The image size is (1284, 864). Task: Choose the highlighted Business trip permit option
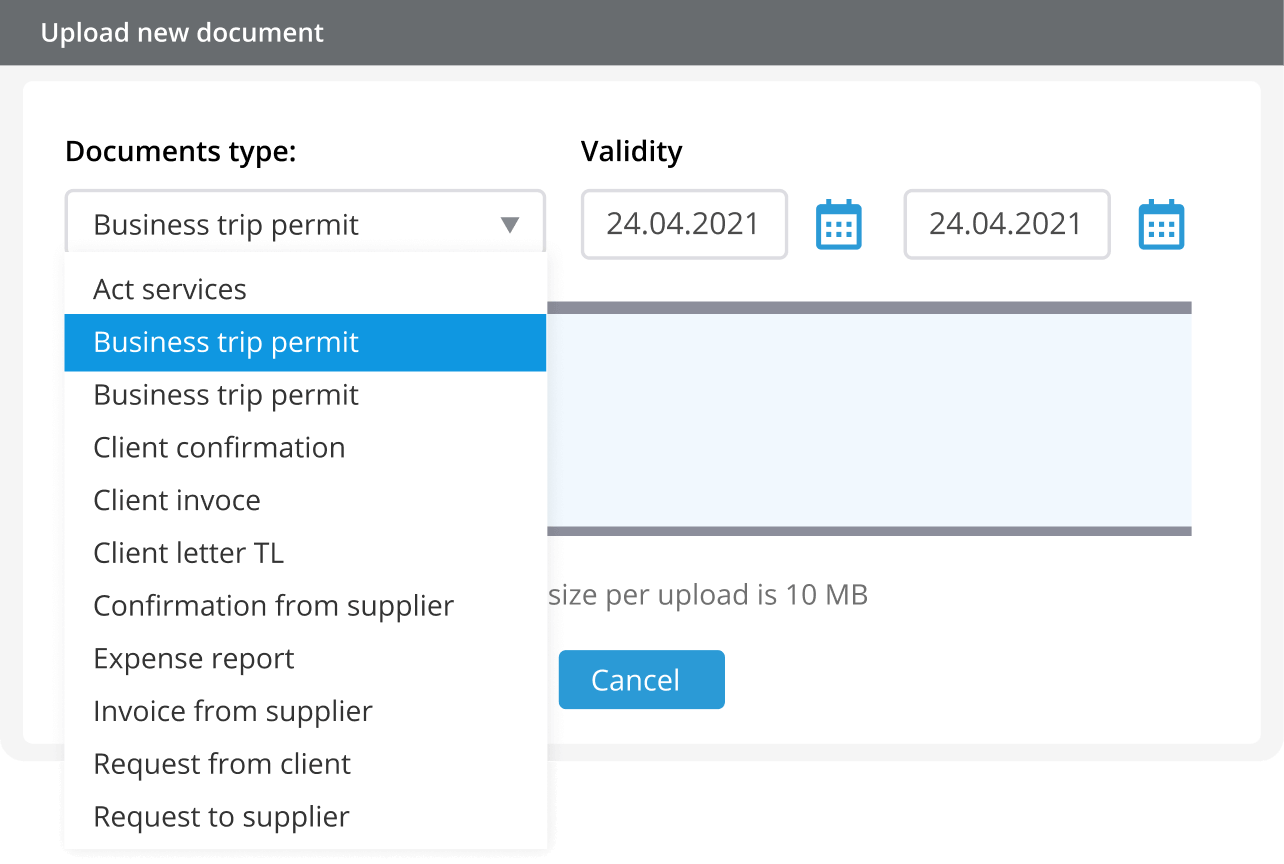pyautogui.click(x=226, y=342)
